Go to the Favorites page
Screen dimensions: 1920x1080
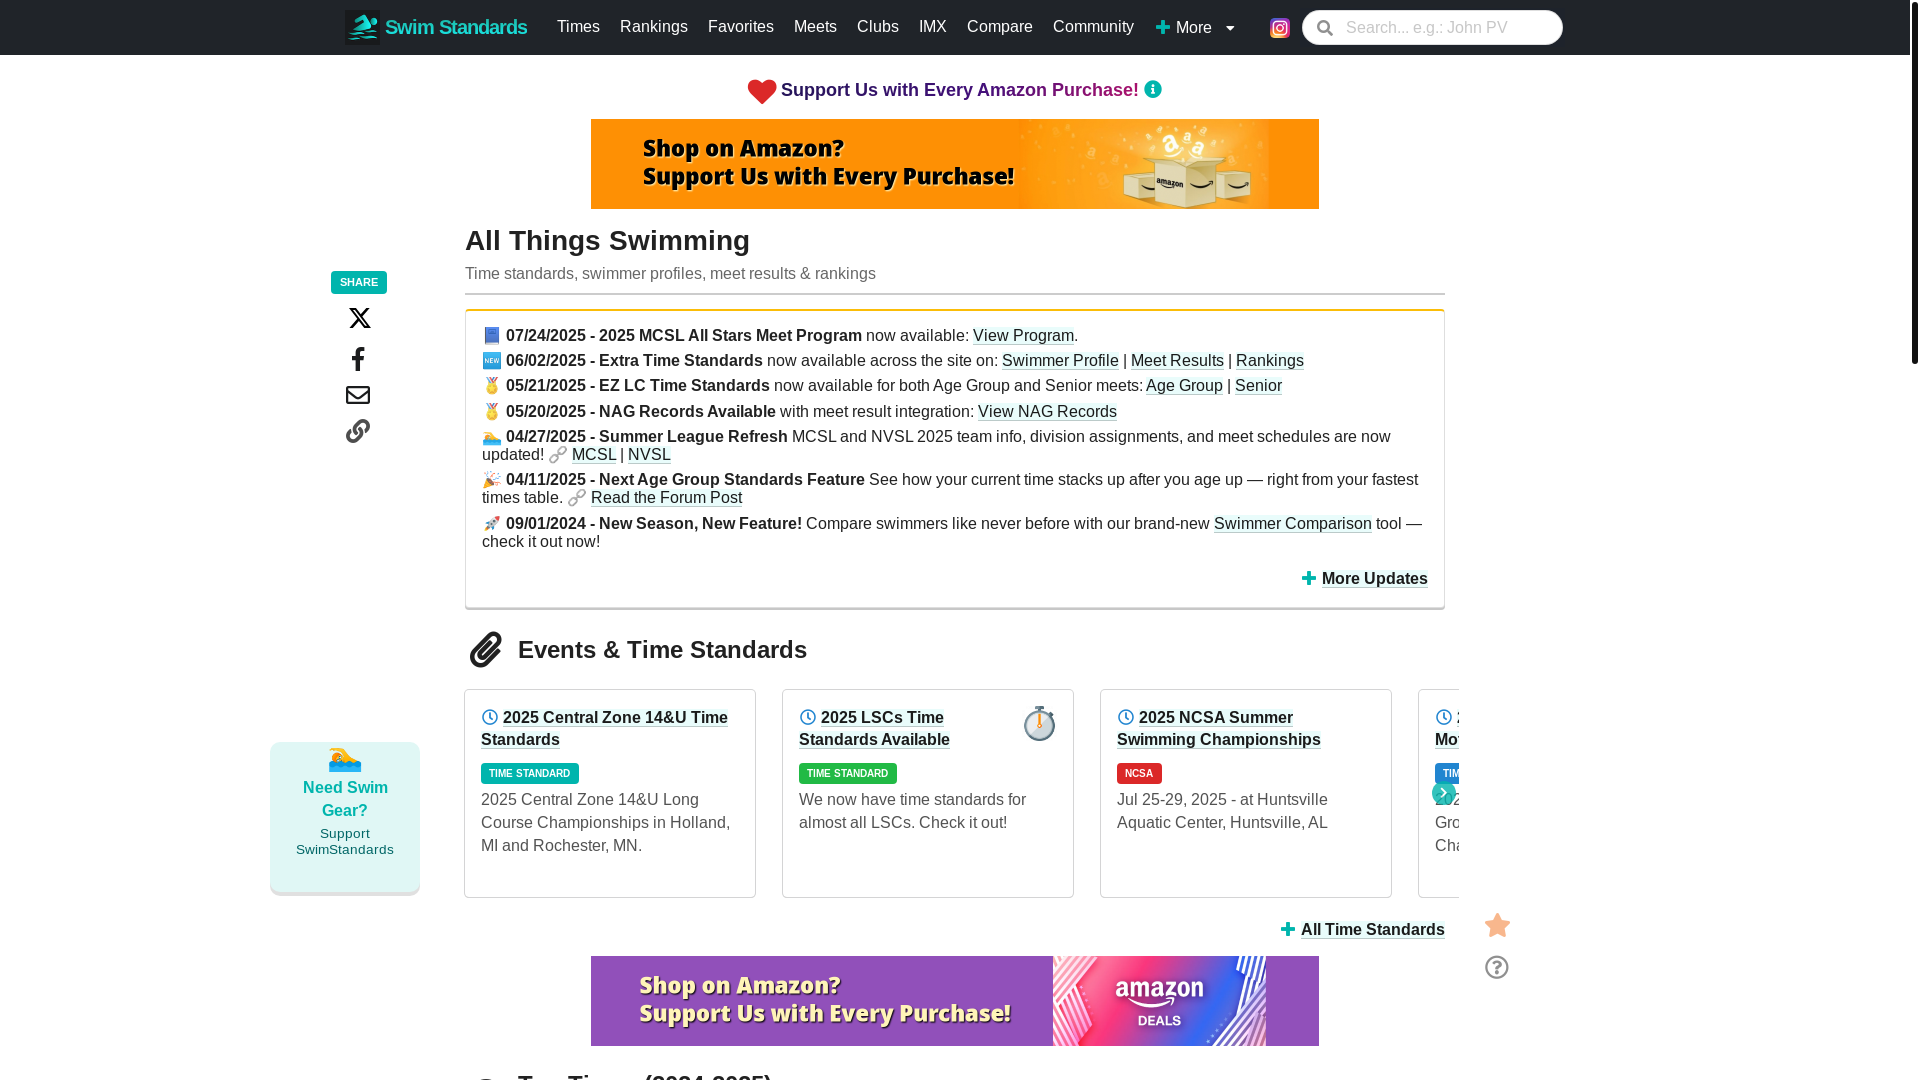coord(741,27)
